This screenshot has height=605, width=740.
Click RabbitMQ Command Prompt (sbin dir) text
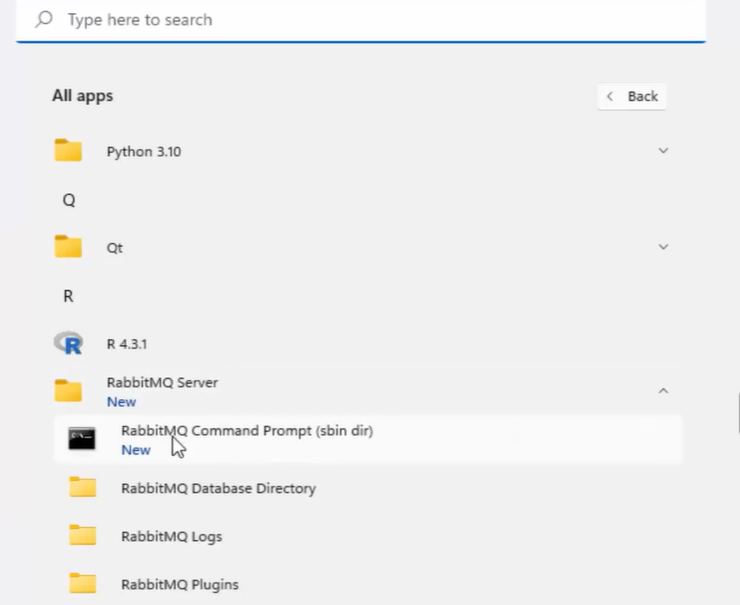click(x=247, y=430)
